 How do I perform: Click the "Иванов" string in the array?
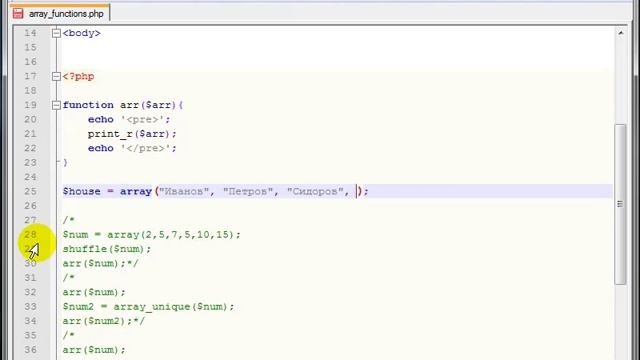[x=184, y=191]
